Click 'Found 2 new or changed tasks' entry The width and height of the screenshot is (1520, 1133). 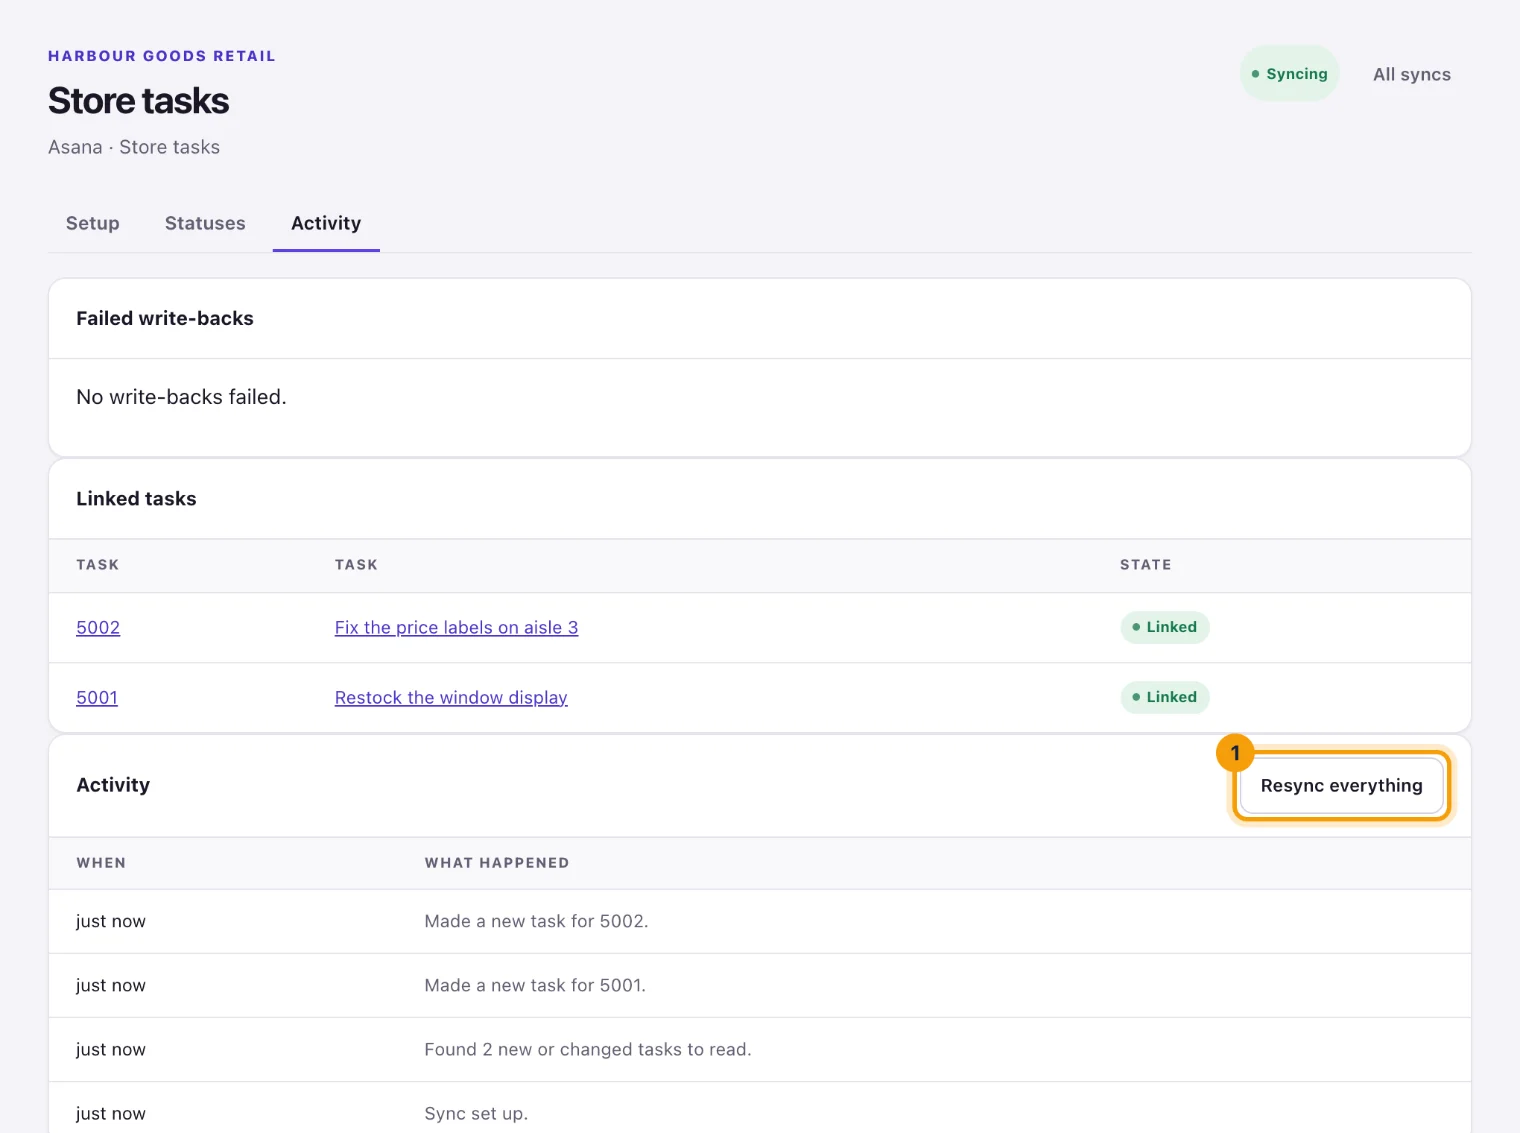[587, 1049]
